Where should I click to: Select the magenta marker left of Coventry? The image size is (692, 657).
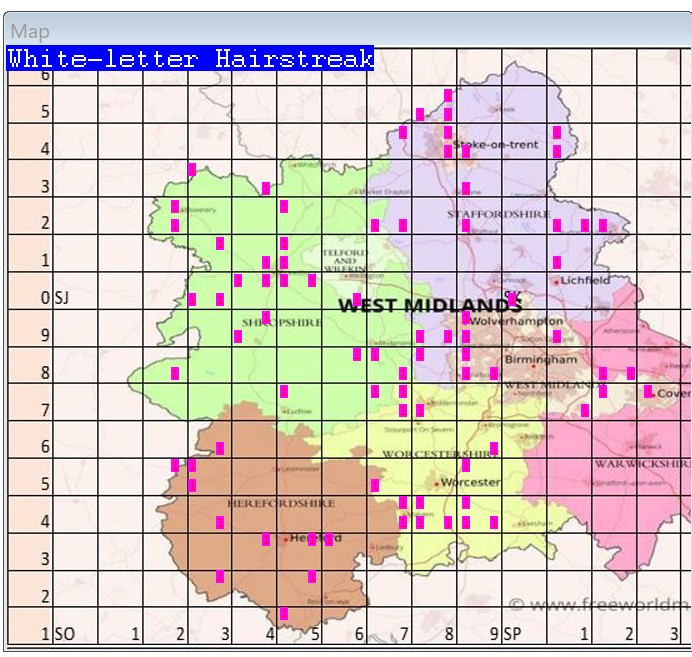click(648, 391)
